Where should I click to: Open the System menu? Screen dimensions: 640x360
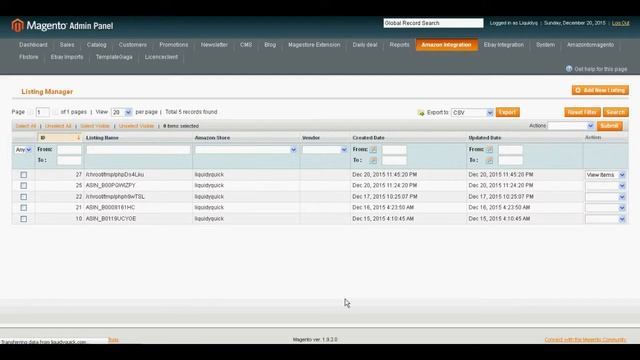pyautogui.click(x=545, y=45)
